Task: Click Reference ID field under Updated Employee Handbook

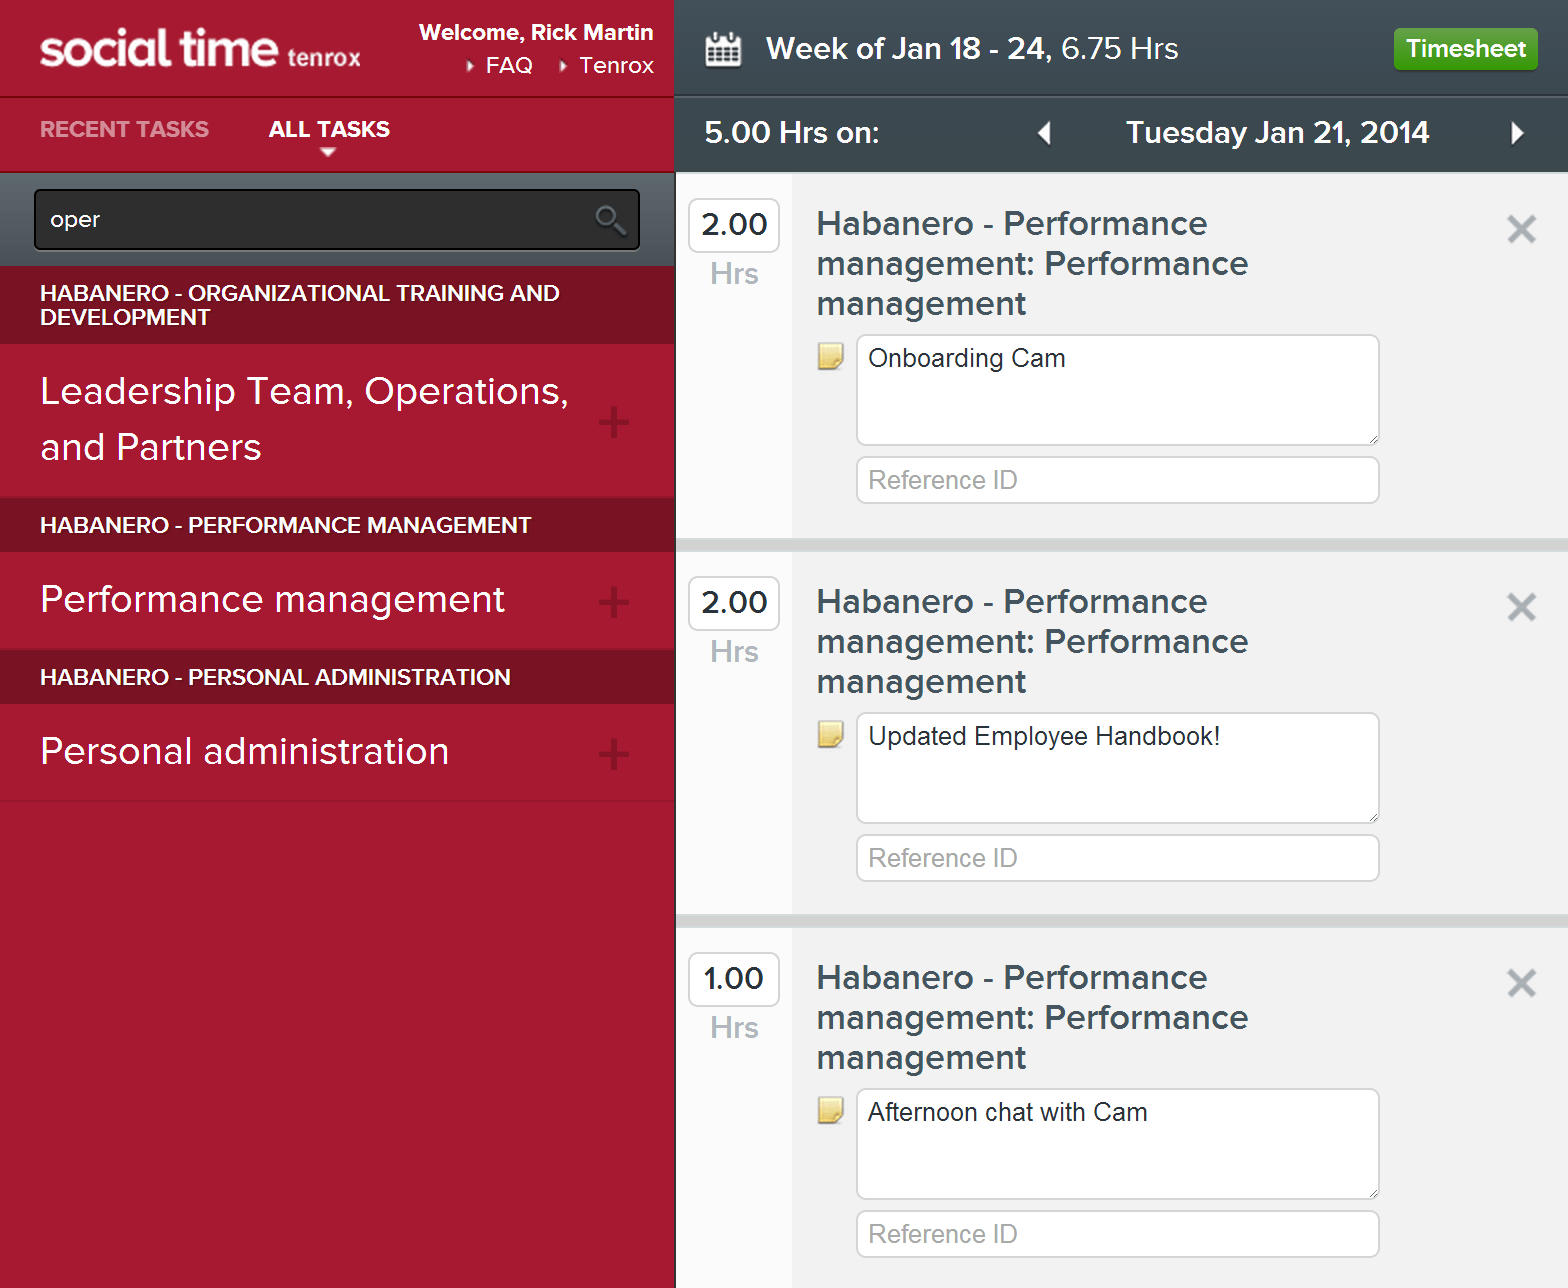Action: point(1118,858)
